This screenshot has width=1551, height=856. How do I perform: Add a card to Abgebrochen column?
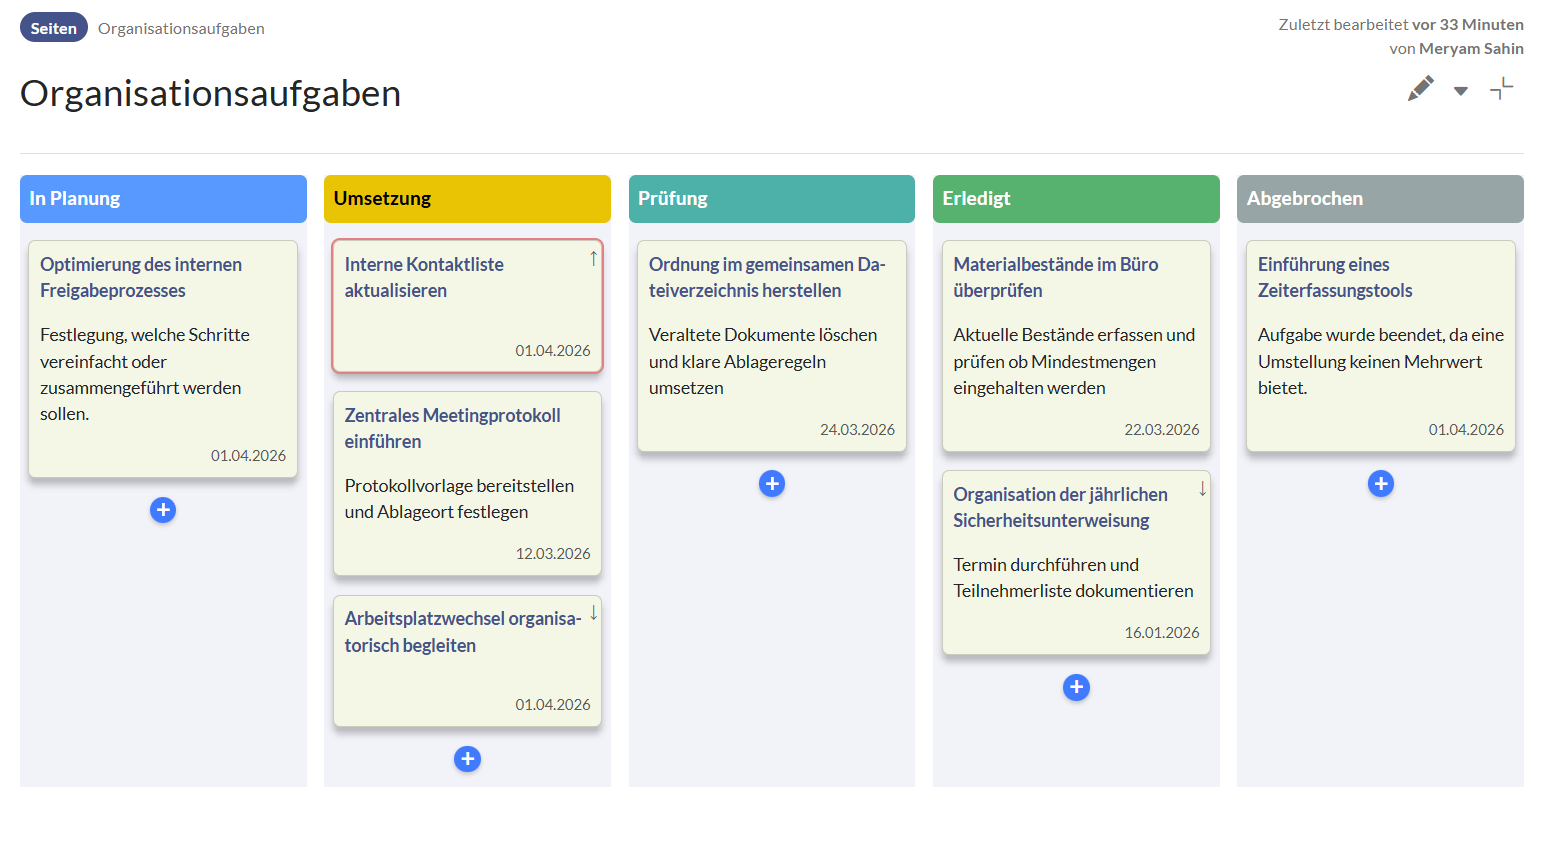coord(1380,484)
